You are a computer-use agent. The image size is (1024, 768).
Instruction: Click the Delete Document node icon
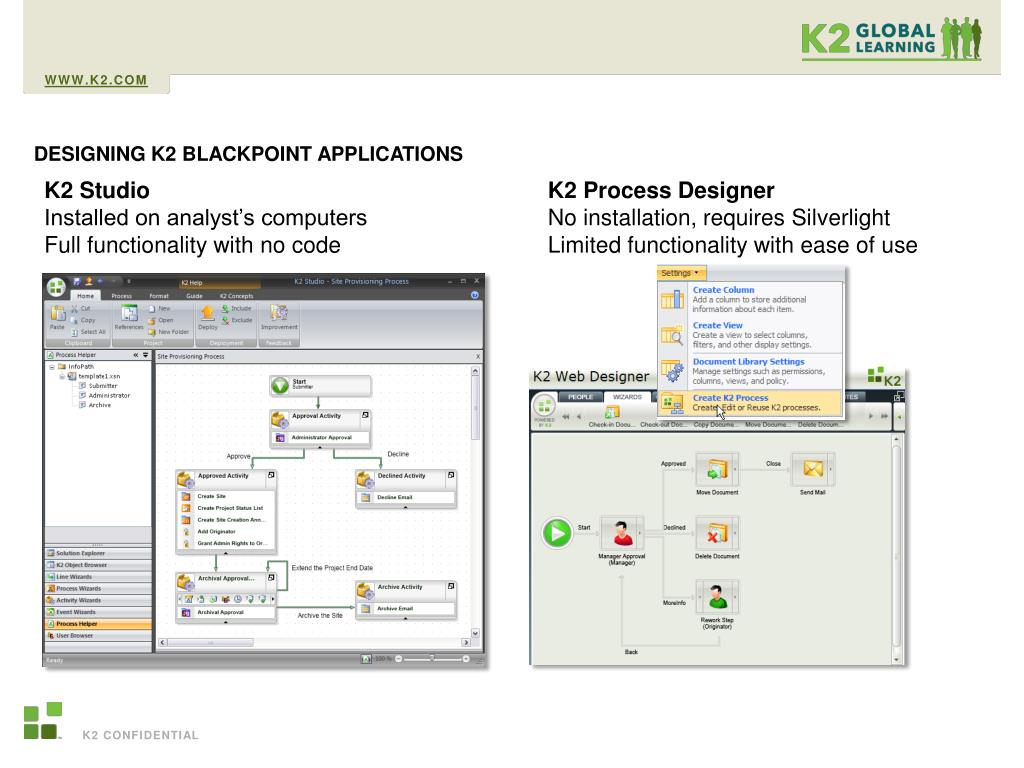(x=717, y=531)
